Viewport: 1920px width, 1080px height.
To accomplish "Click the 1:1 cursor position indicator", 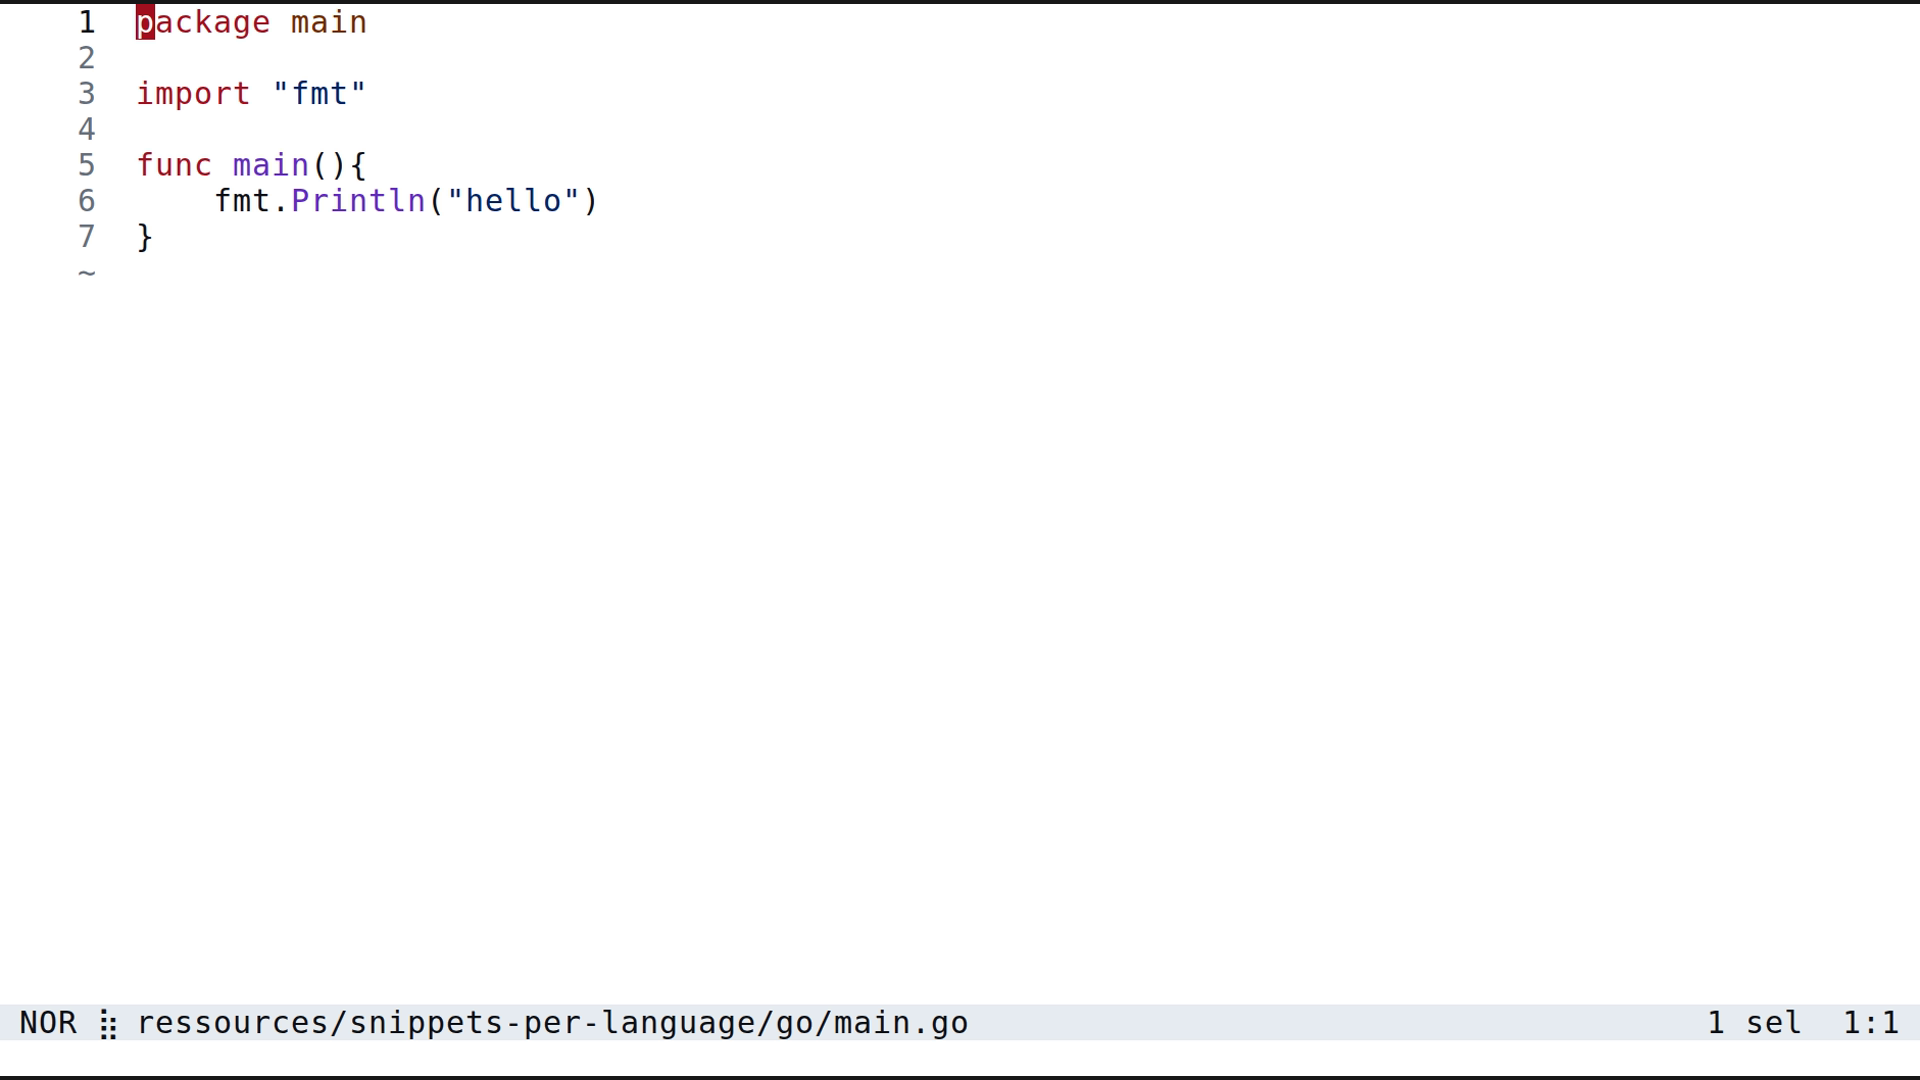I will 1870,1023.
